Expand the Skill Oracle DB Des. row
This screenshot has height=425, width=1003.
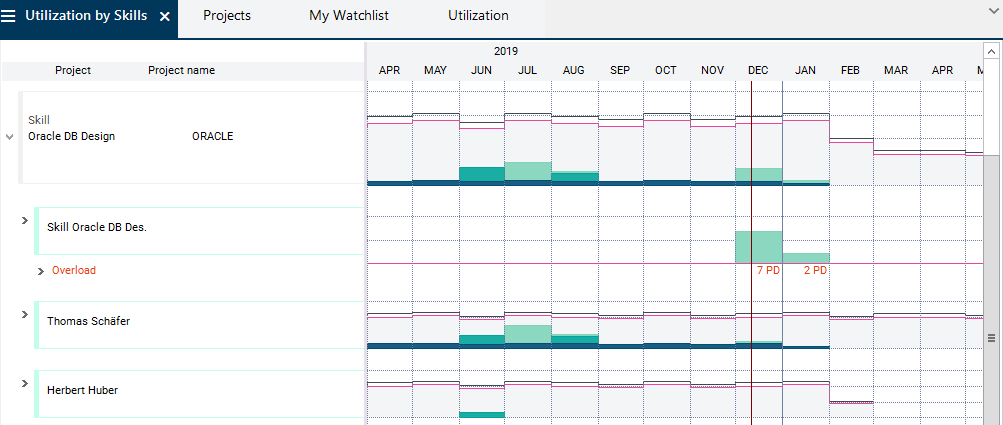(x=25, y=219)
